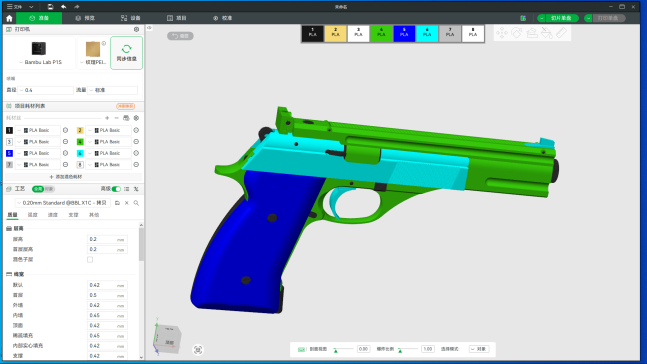
Task: Edit filament 2 preset settings
Action: click(x=136, y=130)
